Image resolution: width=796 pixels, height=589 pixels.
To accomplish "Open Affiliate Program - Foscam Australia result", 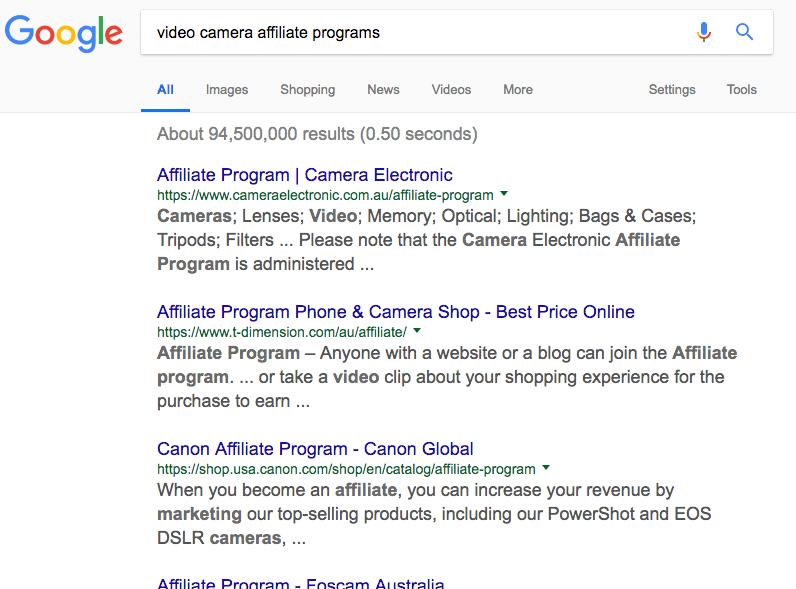I will 301,583.
